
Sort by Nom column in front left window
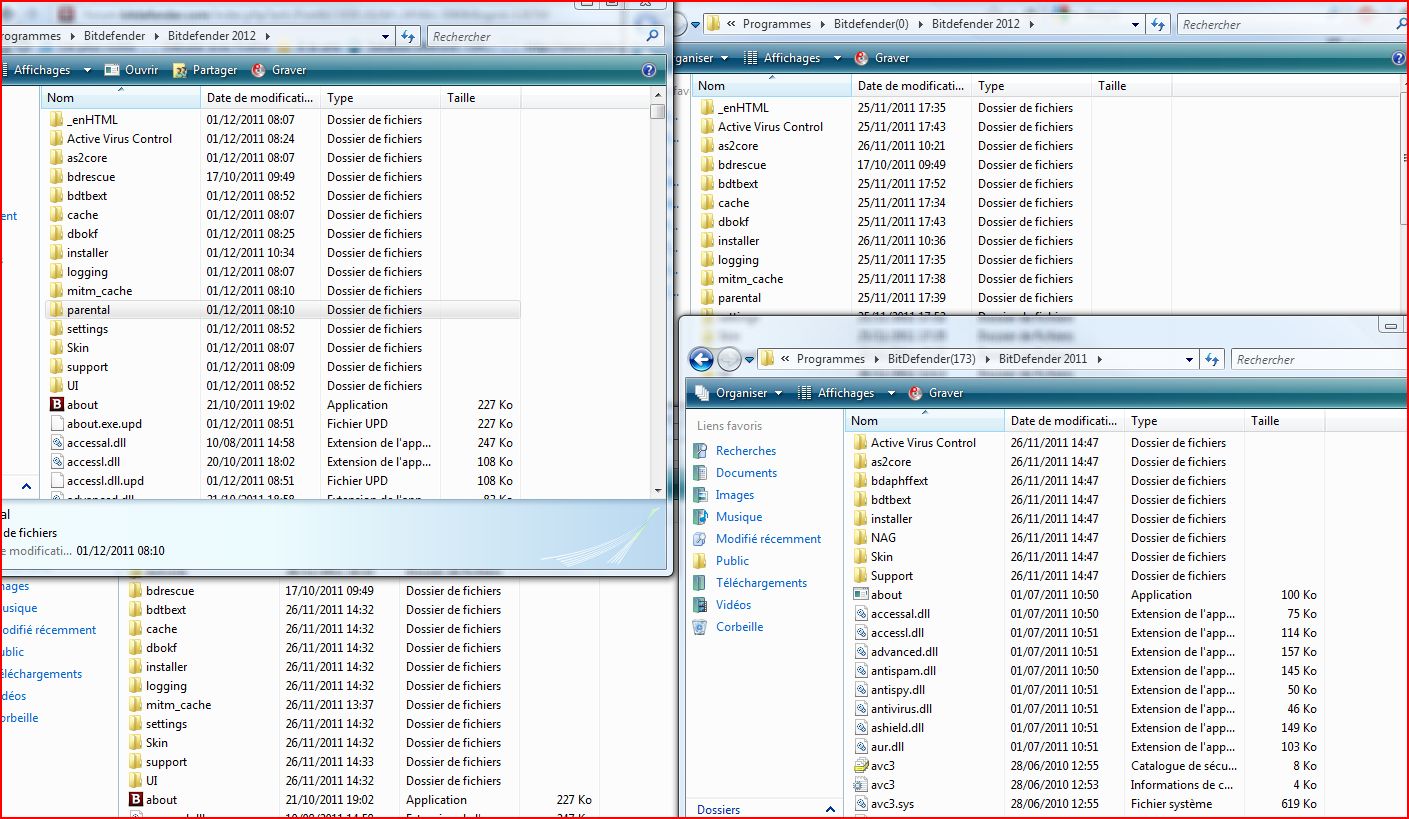pos(122,98)
